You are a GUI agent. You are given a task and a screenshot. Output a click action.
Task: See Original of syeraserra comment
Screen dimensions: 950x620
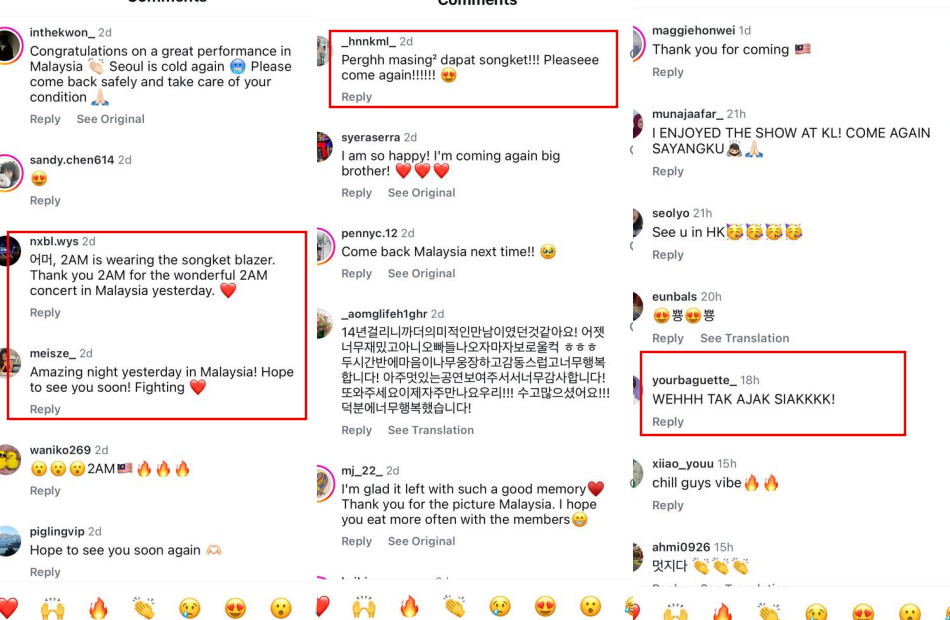(422, 193)
